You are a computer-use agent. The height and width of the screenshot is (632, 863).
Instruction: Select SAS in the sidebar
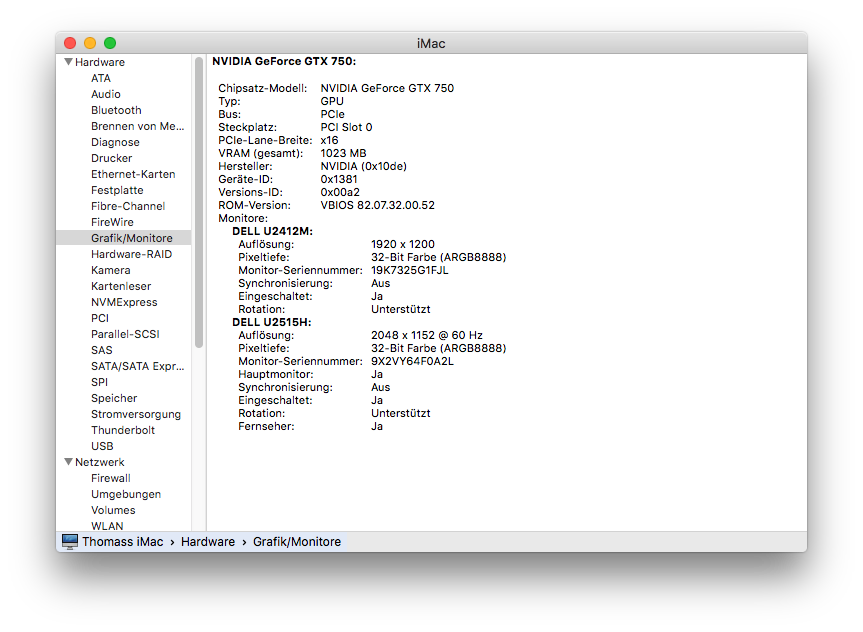[101, 350]
